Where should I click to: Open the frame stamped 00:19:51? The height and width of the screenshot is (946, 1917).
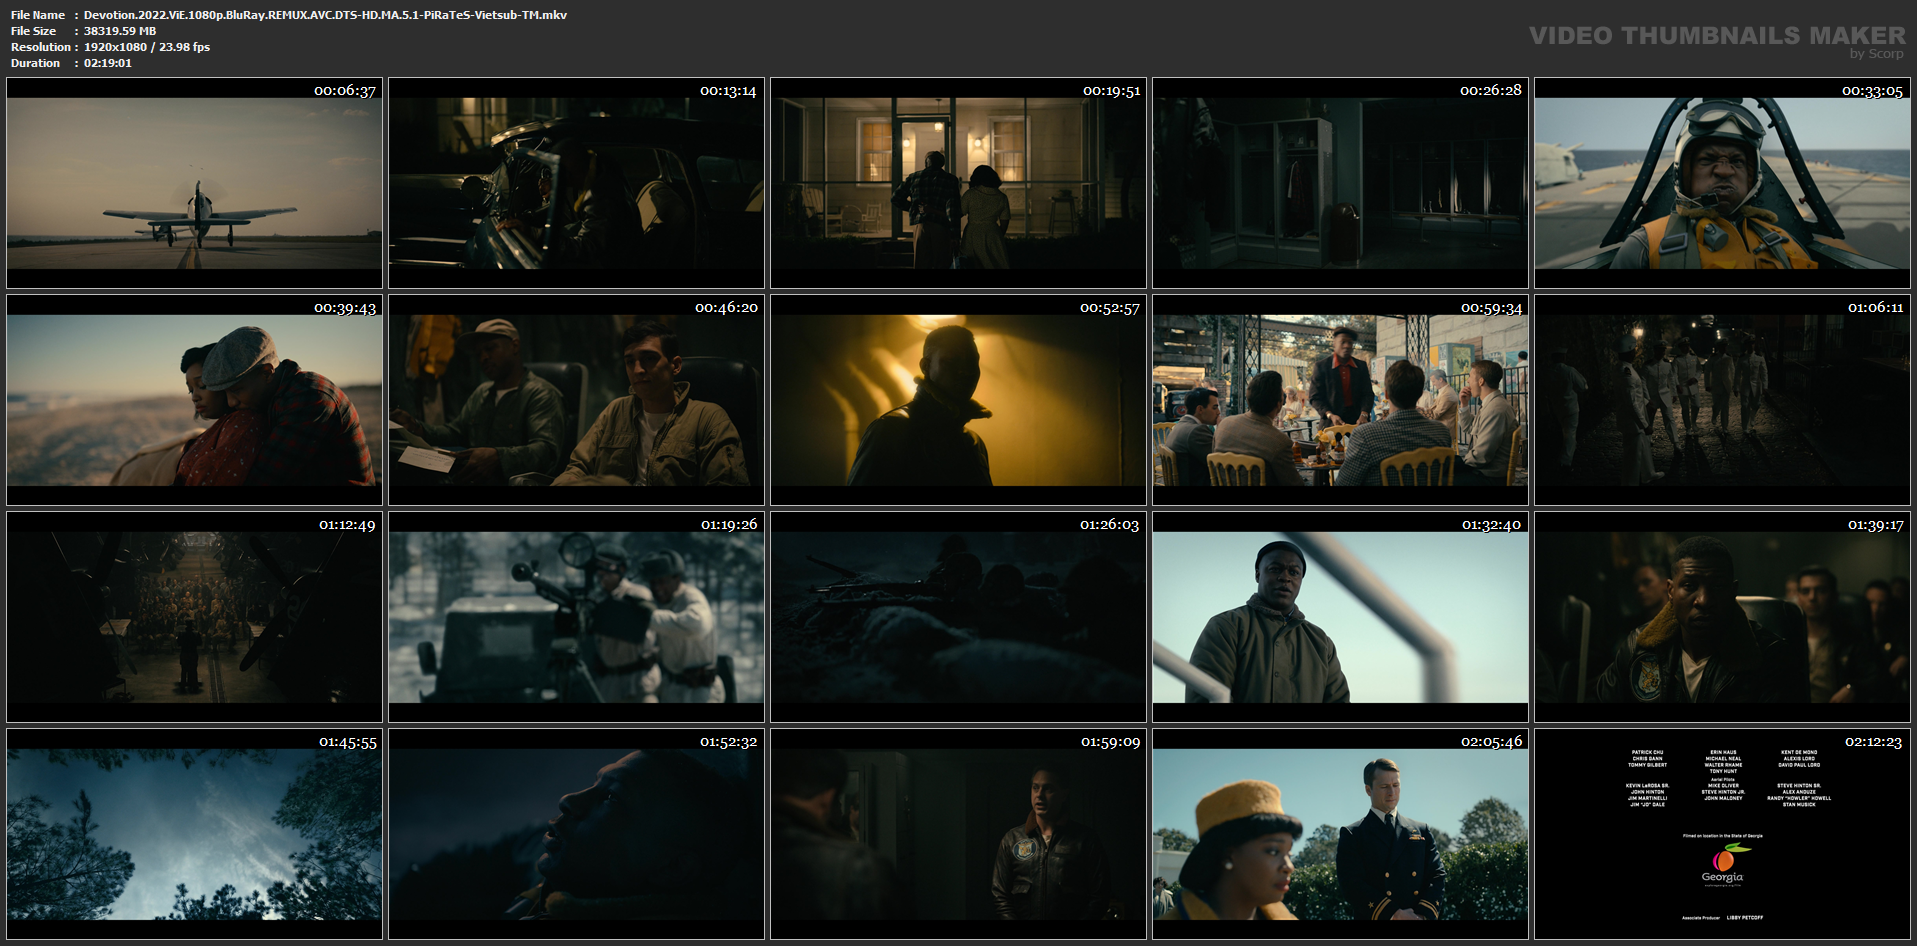pos(958,183)
